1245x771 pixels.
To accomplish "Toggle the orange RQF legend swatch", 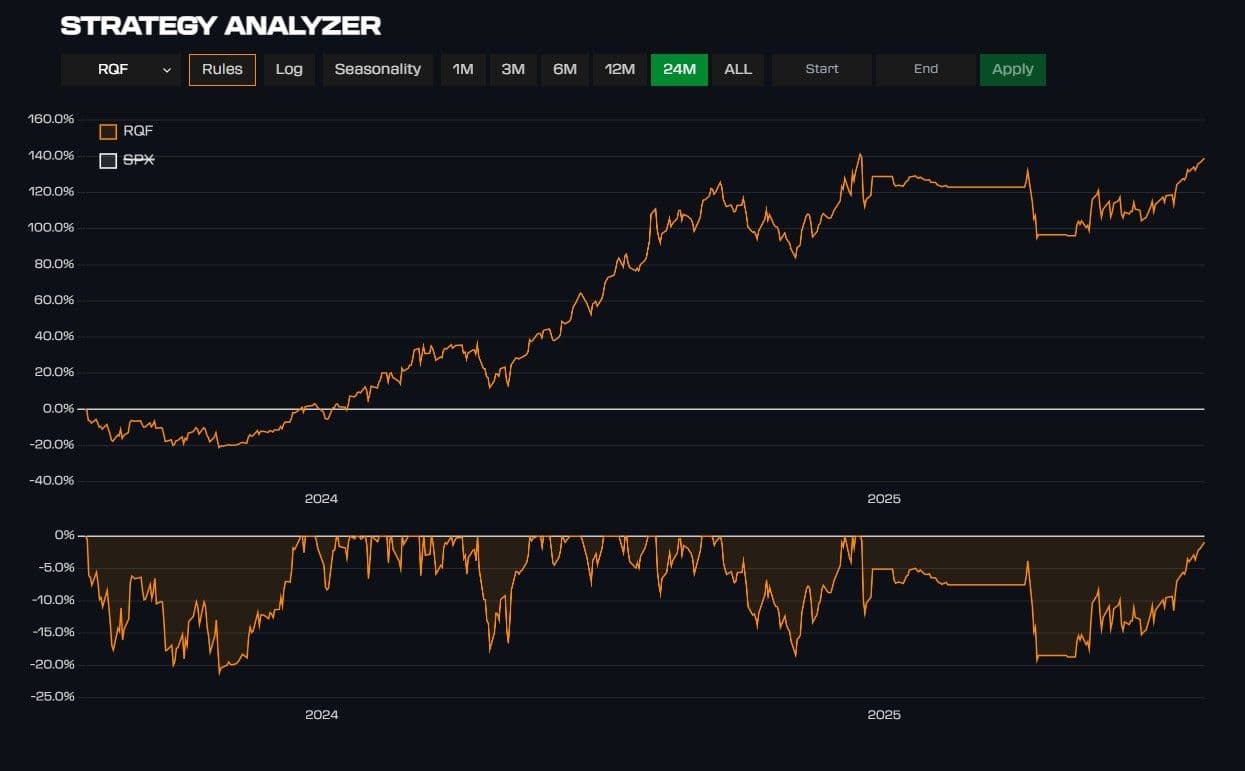I will coord(108,131).
